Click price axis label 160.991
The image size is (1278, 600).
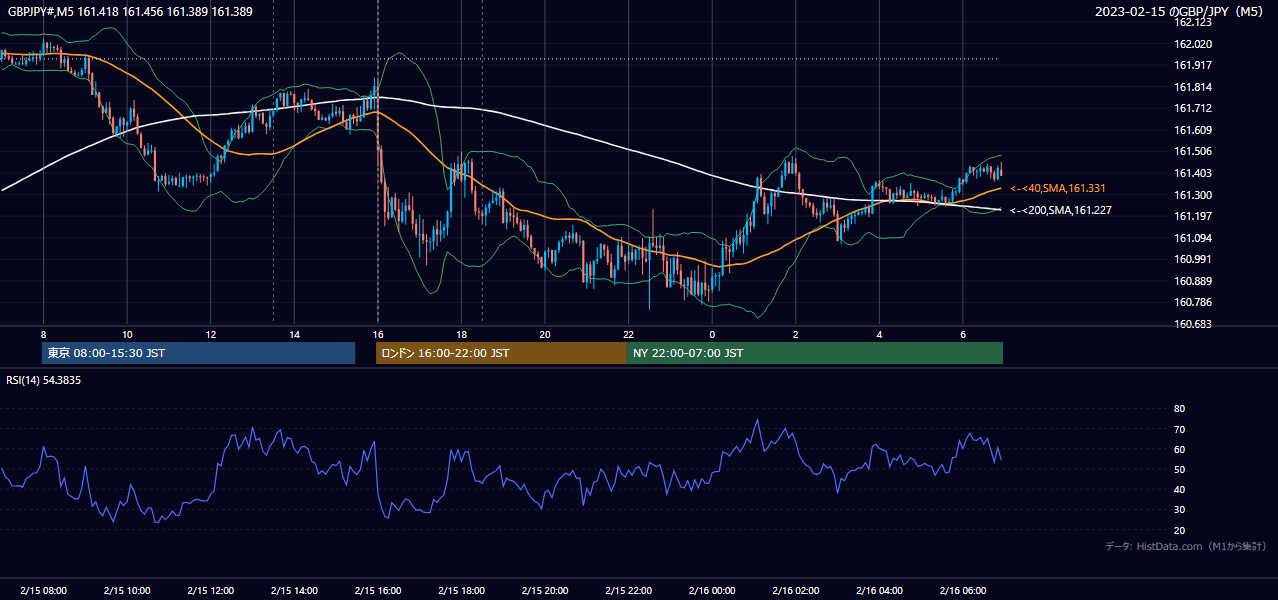pos(1192,259)
